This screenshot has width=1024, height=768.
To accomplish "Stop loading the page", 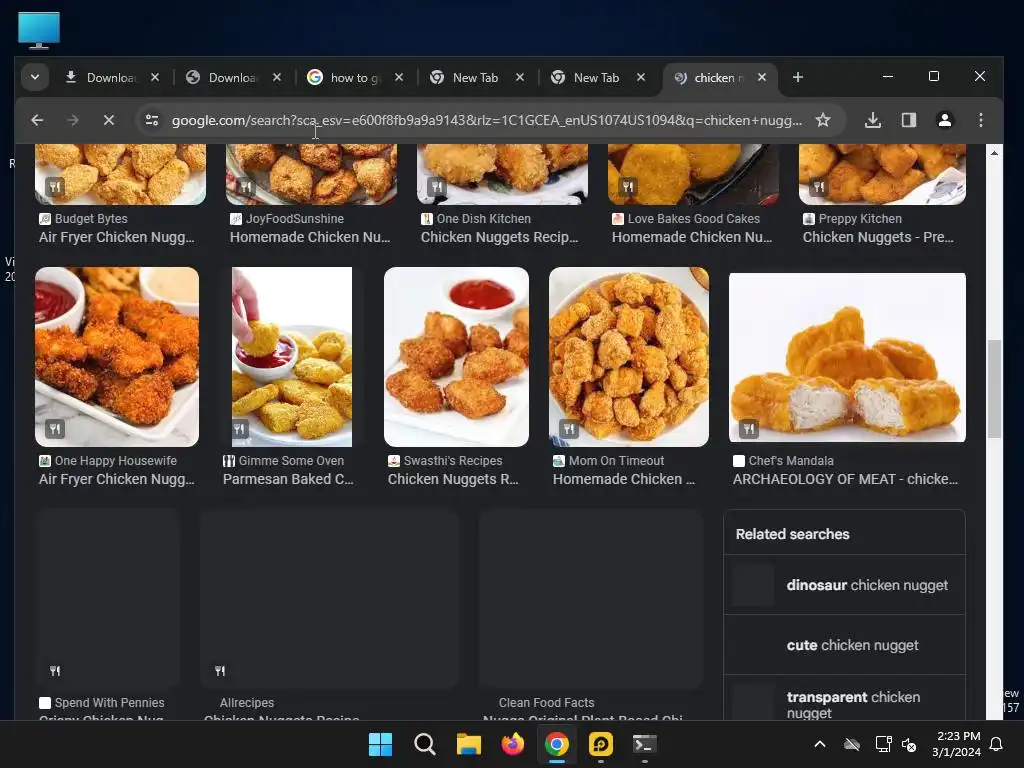I will pos(109,120).
